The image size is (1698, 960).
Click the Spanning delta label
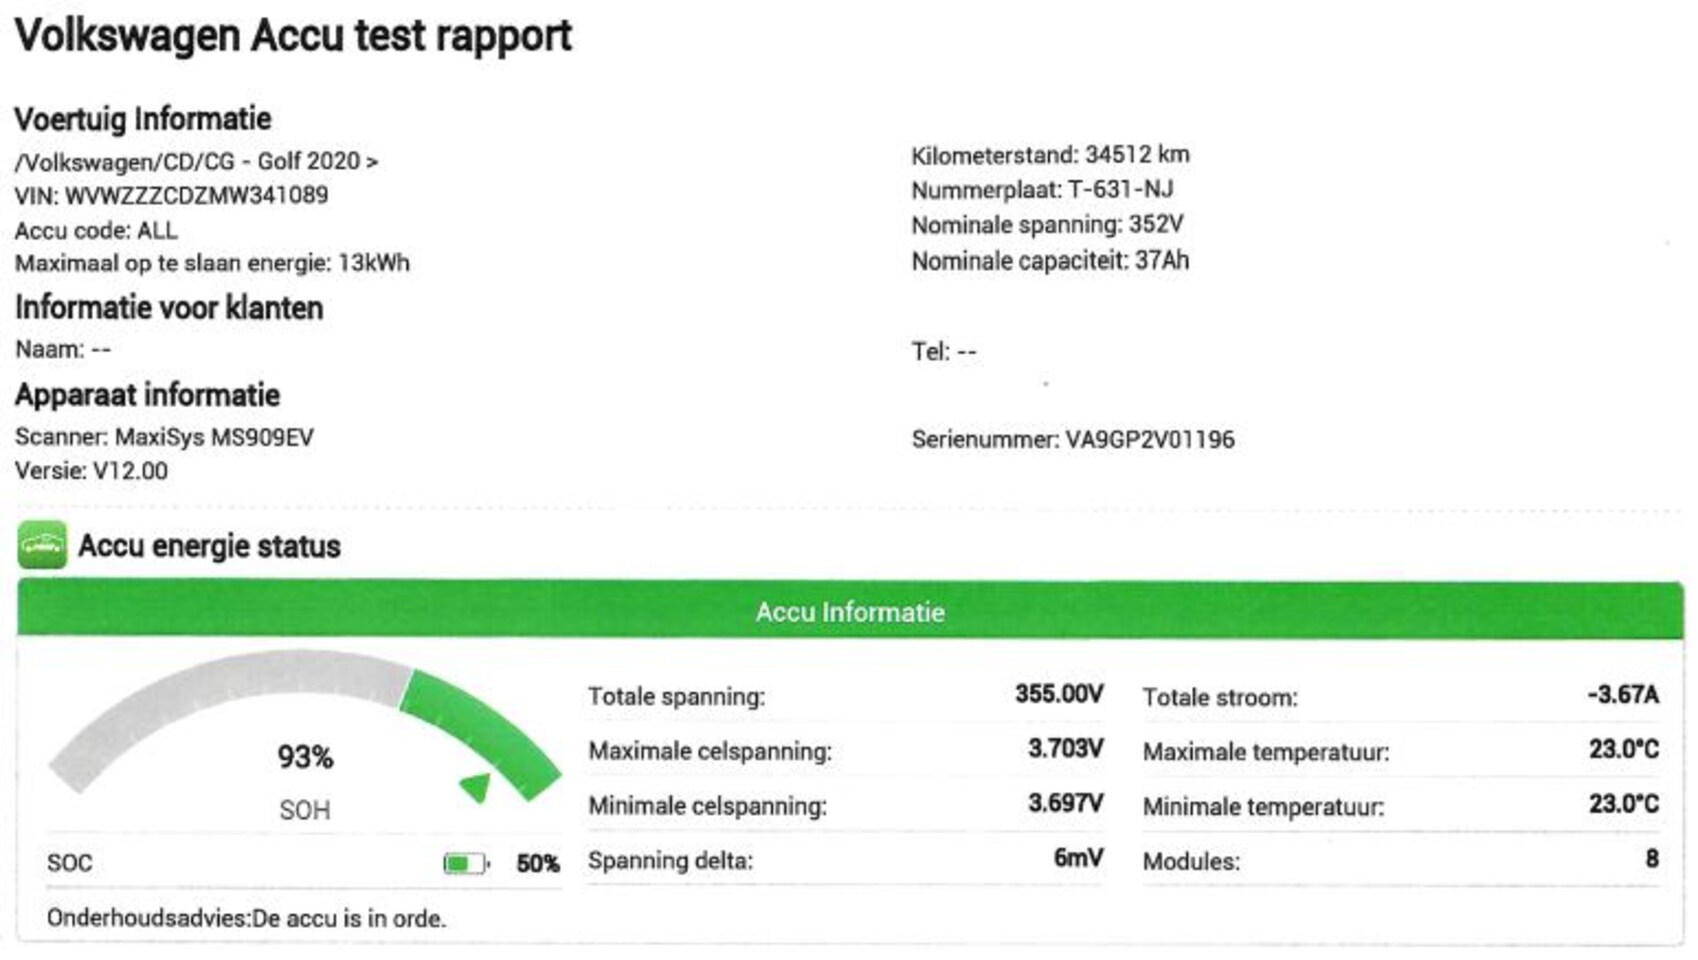coord(670,860)
